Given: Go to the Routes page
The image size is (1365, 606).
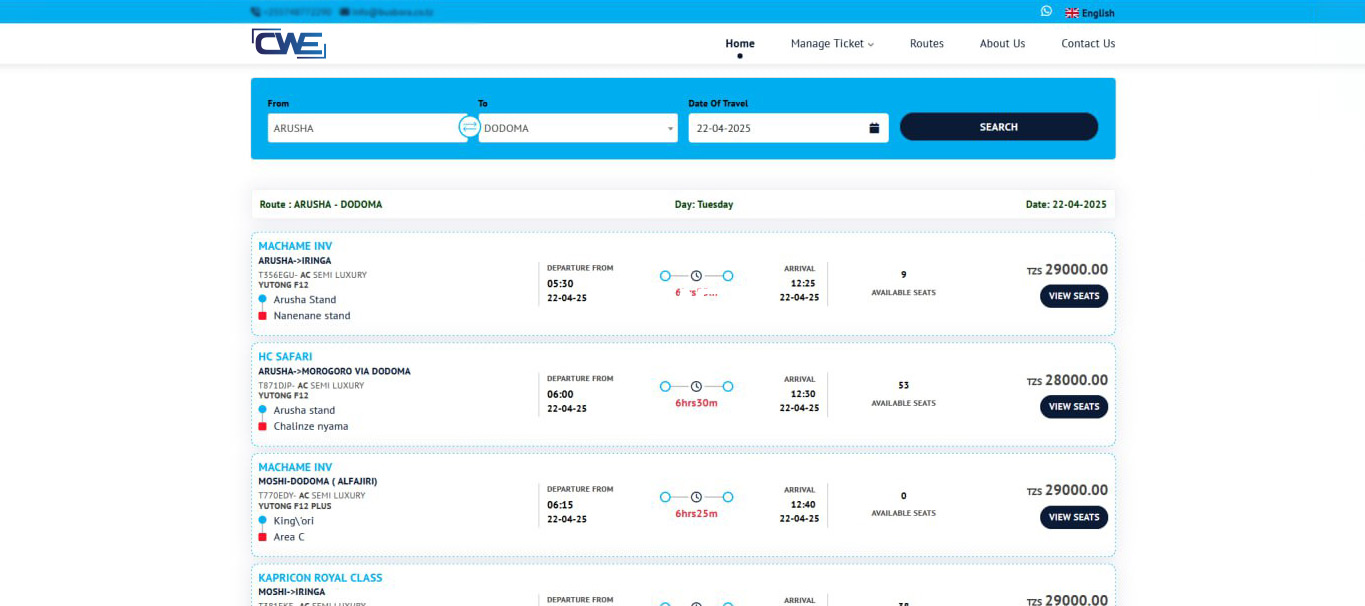Looking at the screenshot, I should click(926, 43).
